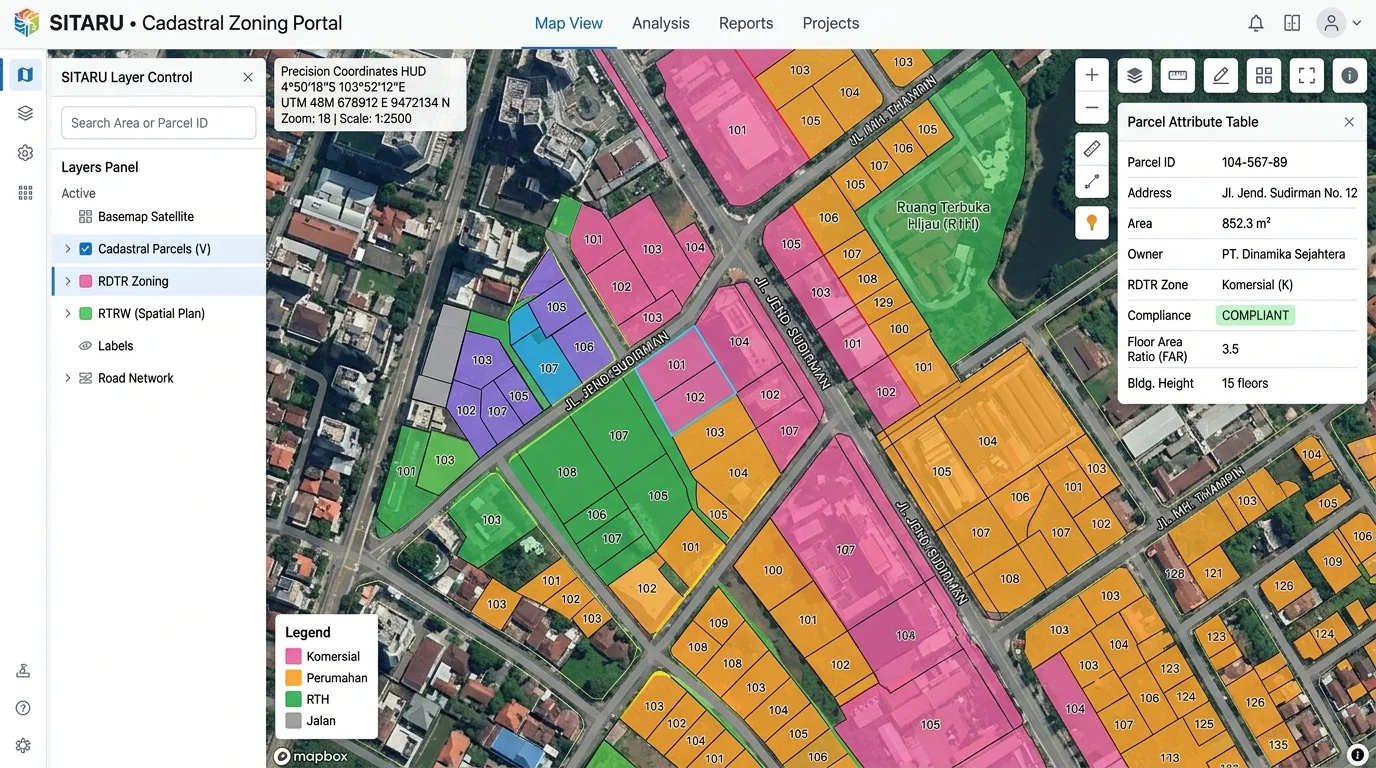Click the map attribution info icon
The width and height of the screenshot is (1376, 768).
pos(1357,755)
